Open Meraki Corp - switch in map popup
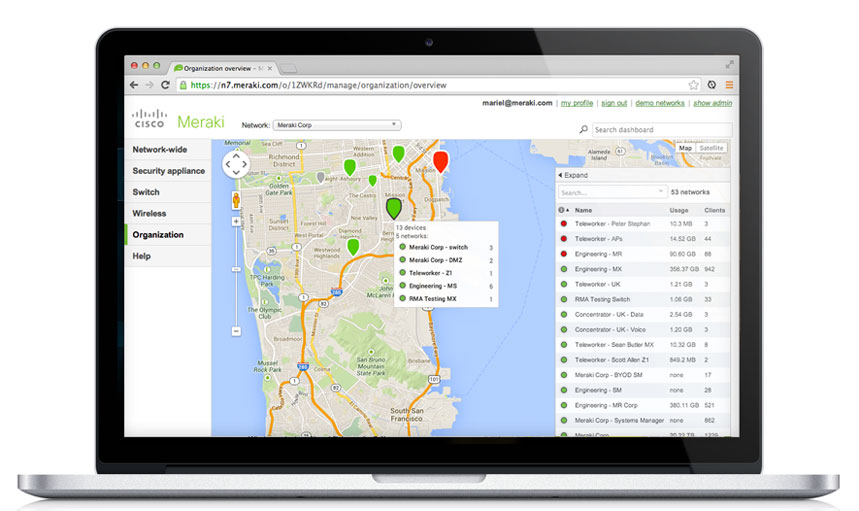Screen dimensions: 859x511 [438, 247]
